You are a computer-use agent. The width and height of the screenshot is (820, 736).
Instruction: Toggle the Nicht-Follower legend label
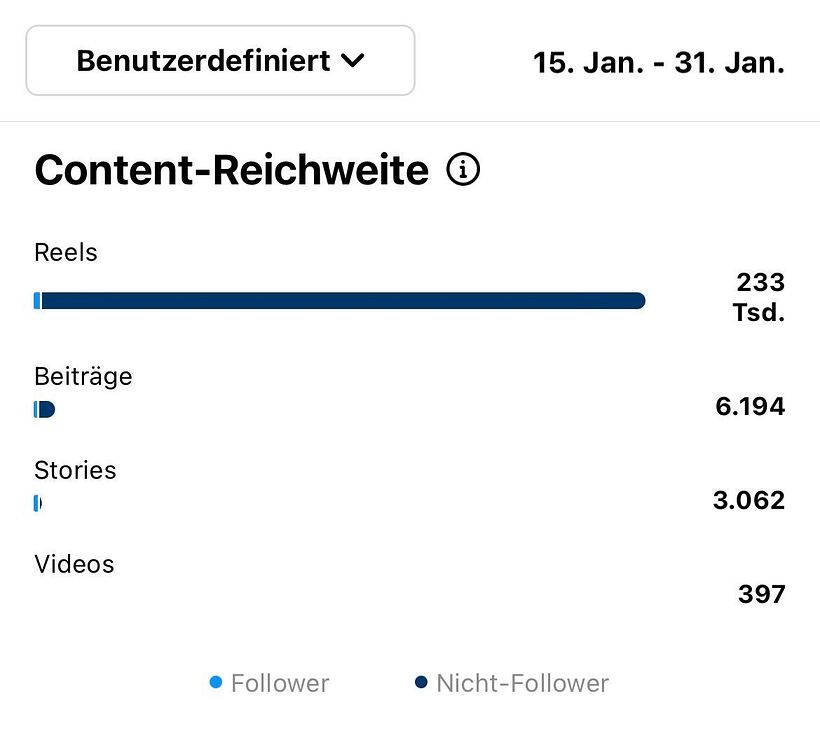pos(522,683)
